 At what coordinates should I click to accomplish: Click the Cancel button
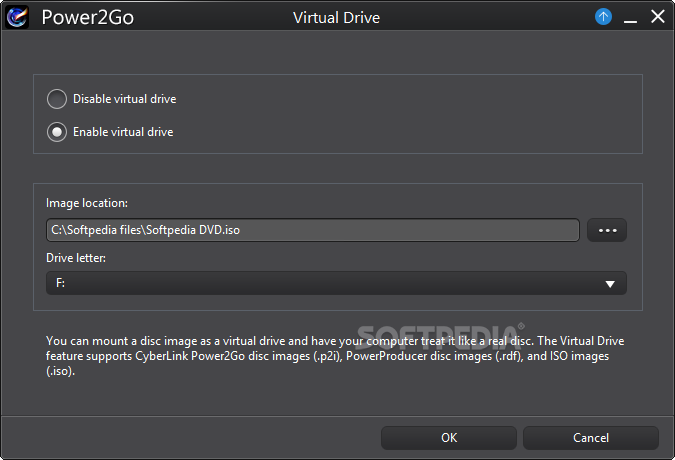pyautogui.click(x=591, y=438)
